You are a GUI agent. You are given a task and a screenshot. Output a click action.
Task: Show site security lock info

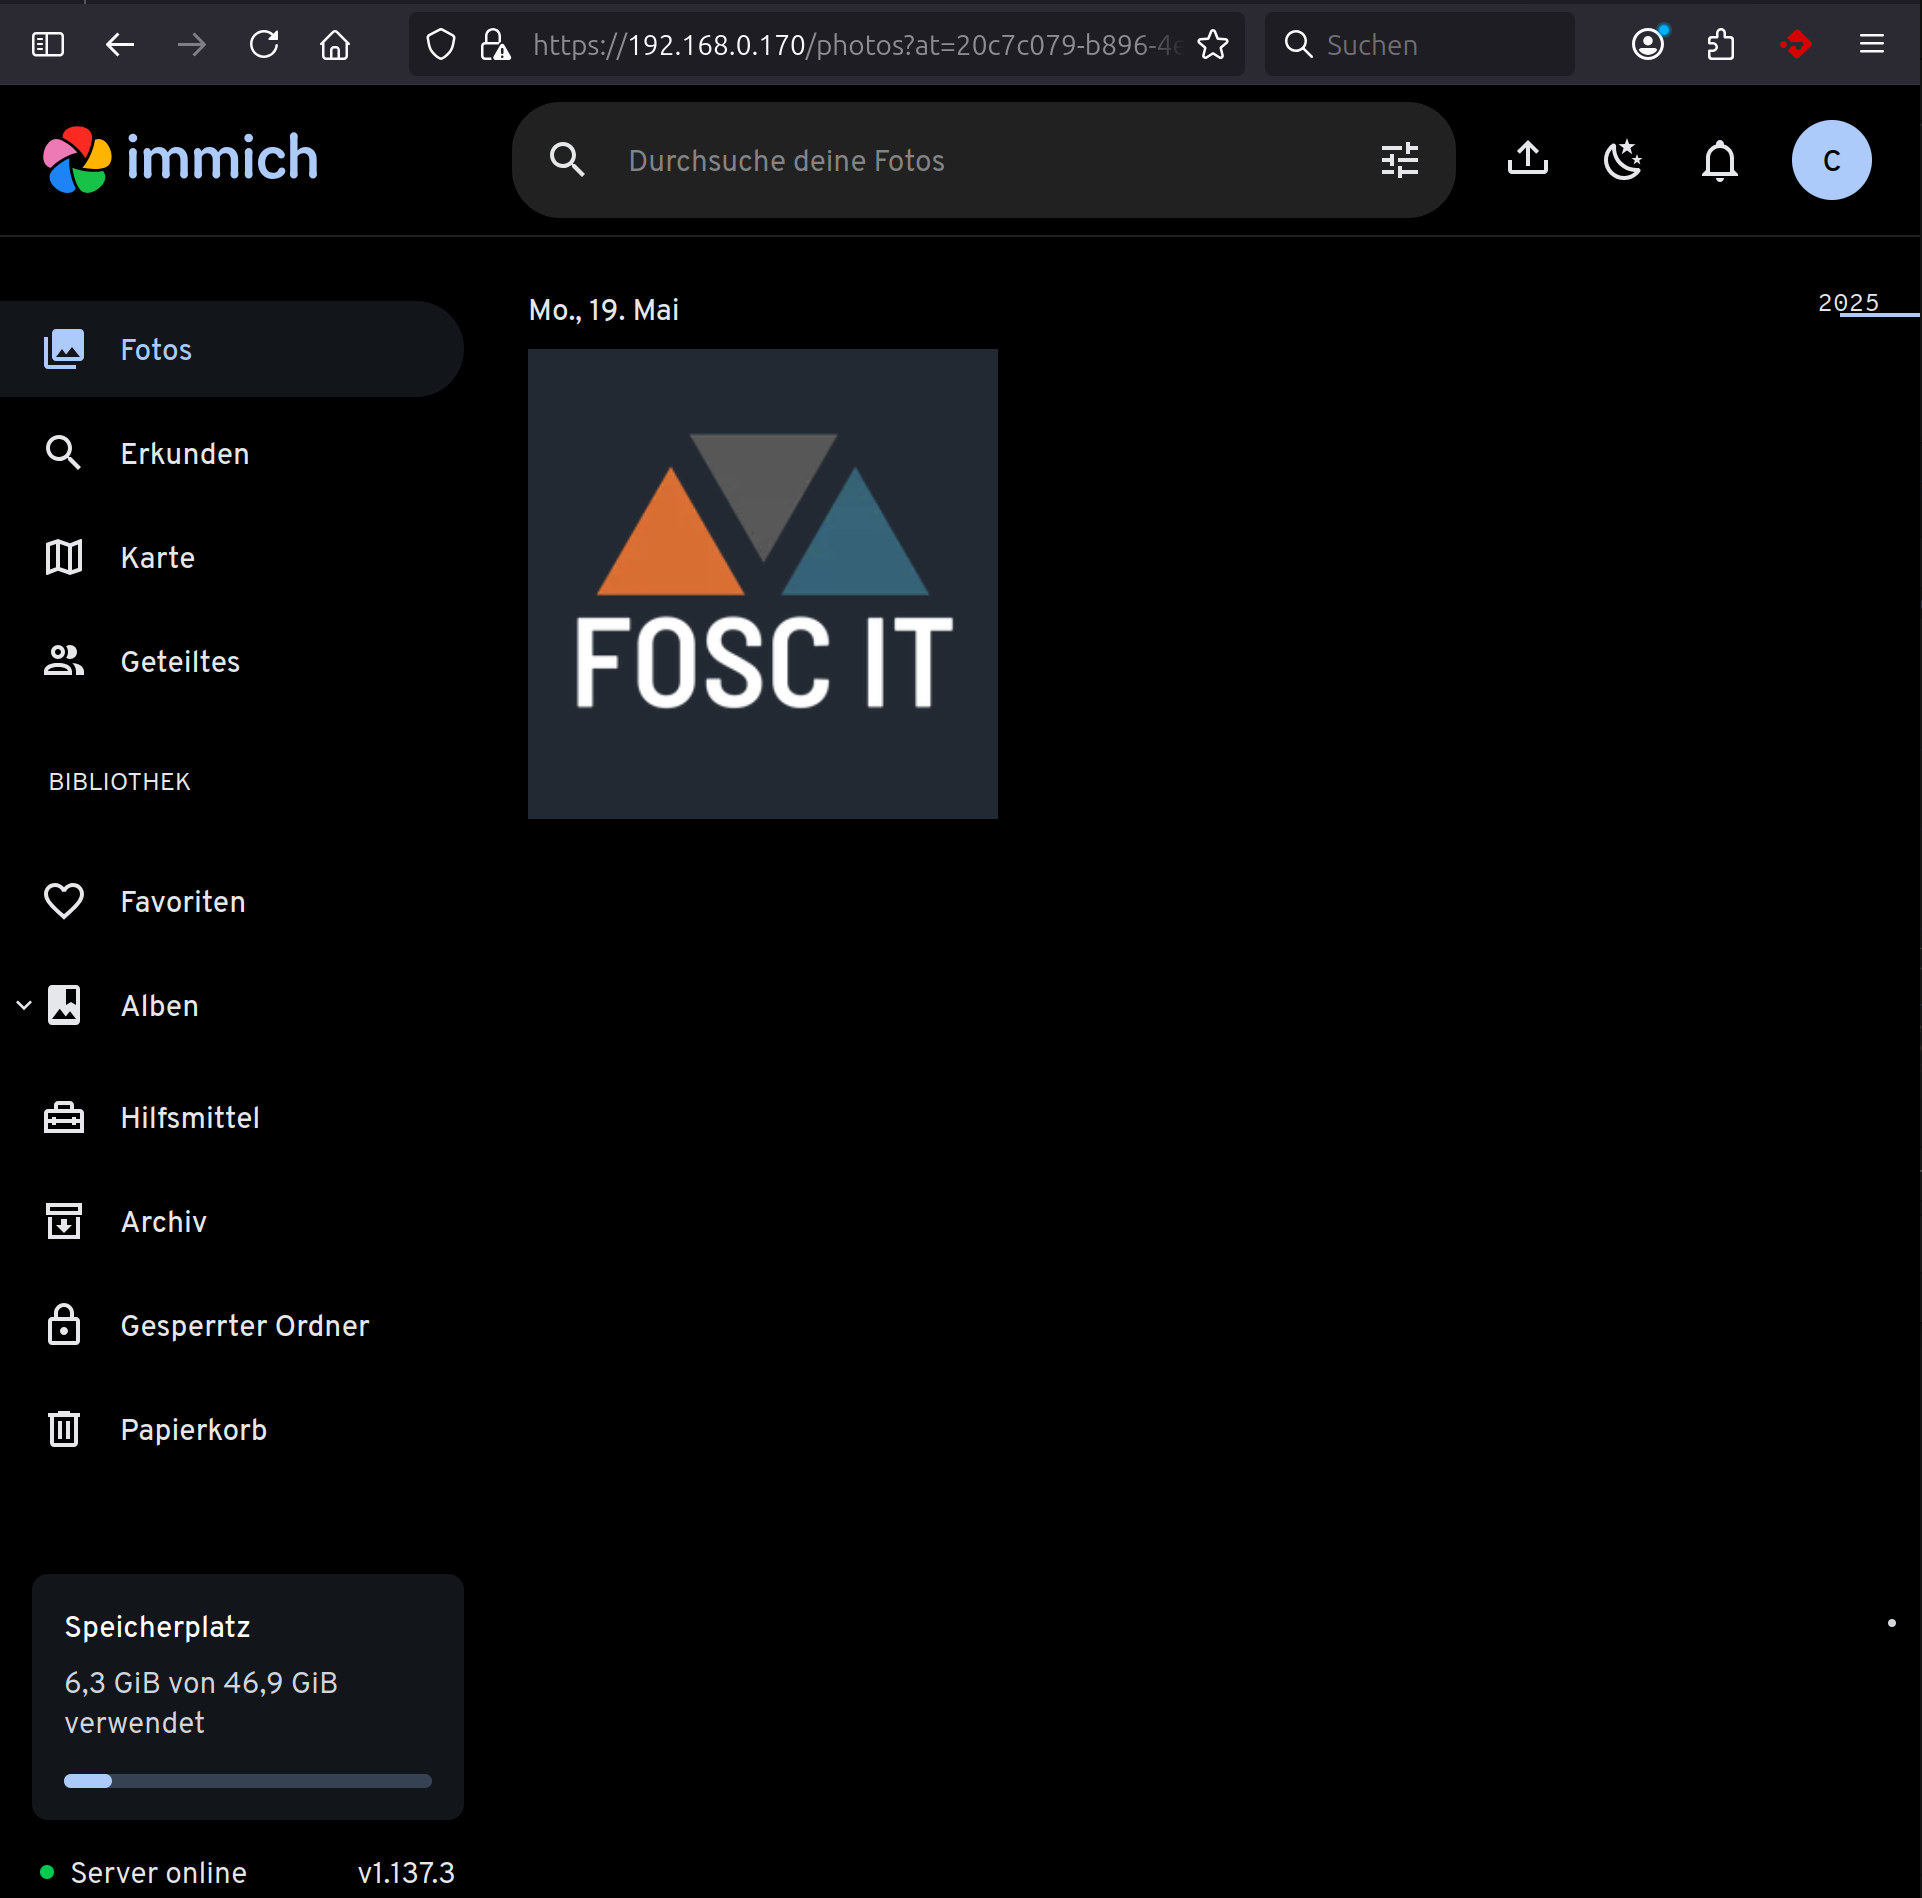click(495, 44)
